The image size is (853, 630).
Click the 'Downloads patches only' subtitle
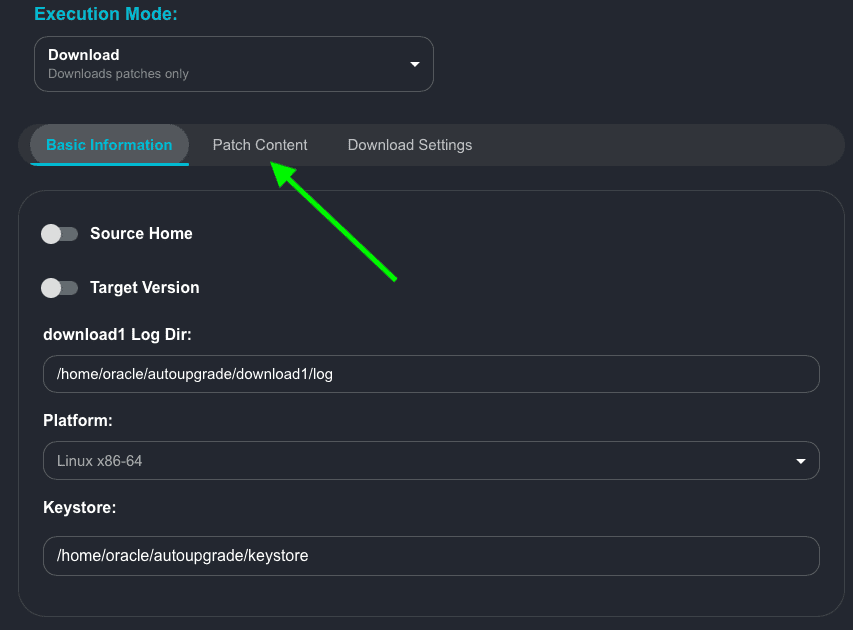[118, 74]
